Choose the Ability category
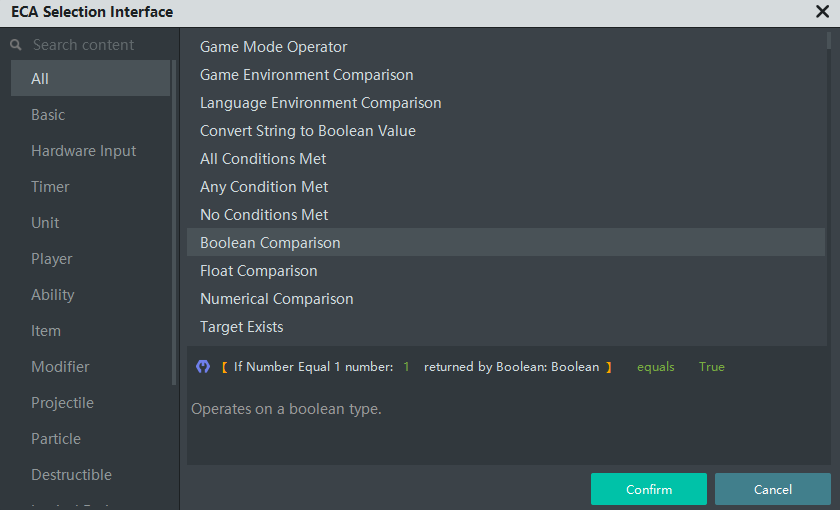The height and width of the screenshot is (510, 840). pos(53,295)
